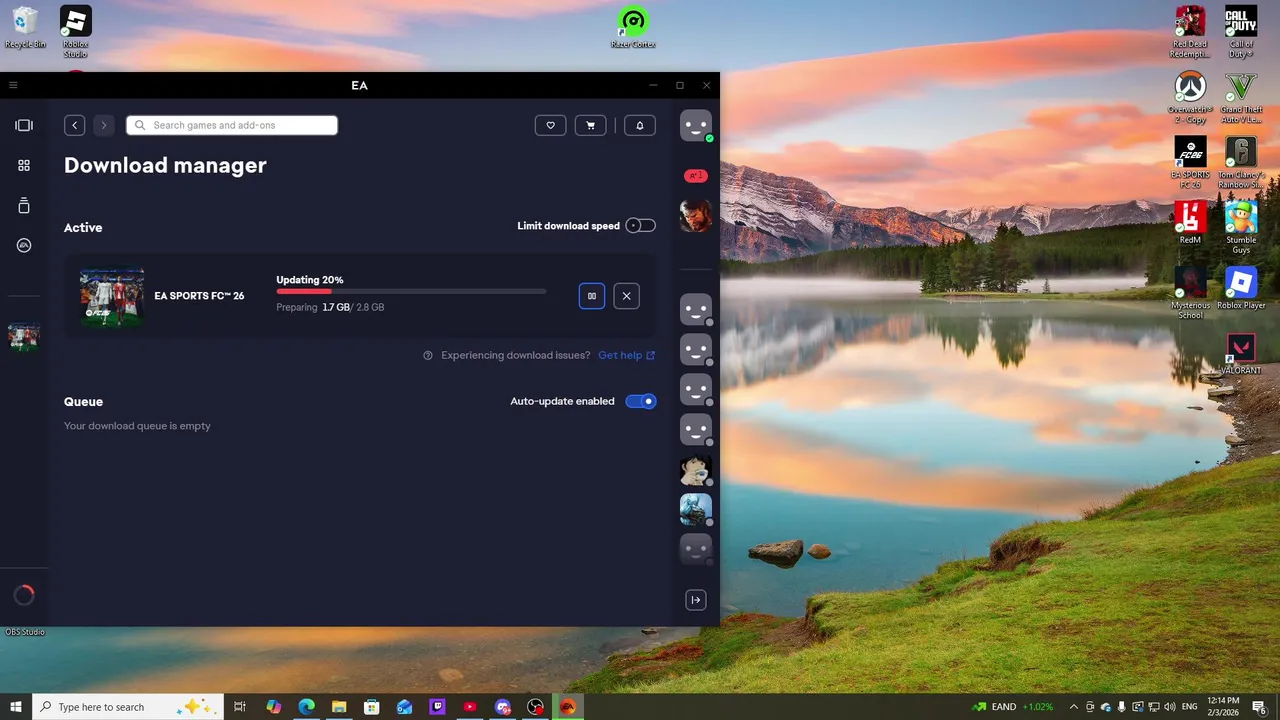Select the RedM desktop icon
The height and width of the screenshot is (720, 1280).
(1190, 222)
